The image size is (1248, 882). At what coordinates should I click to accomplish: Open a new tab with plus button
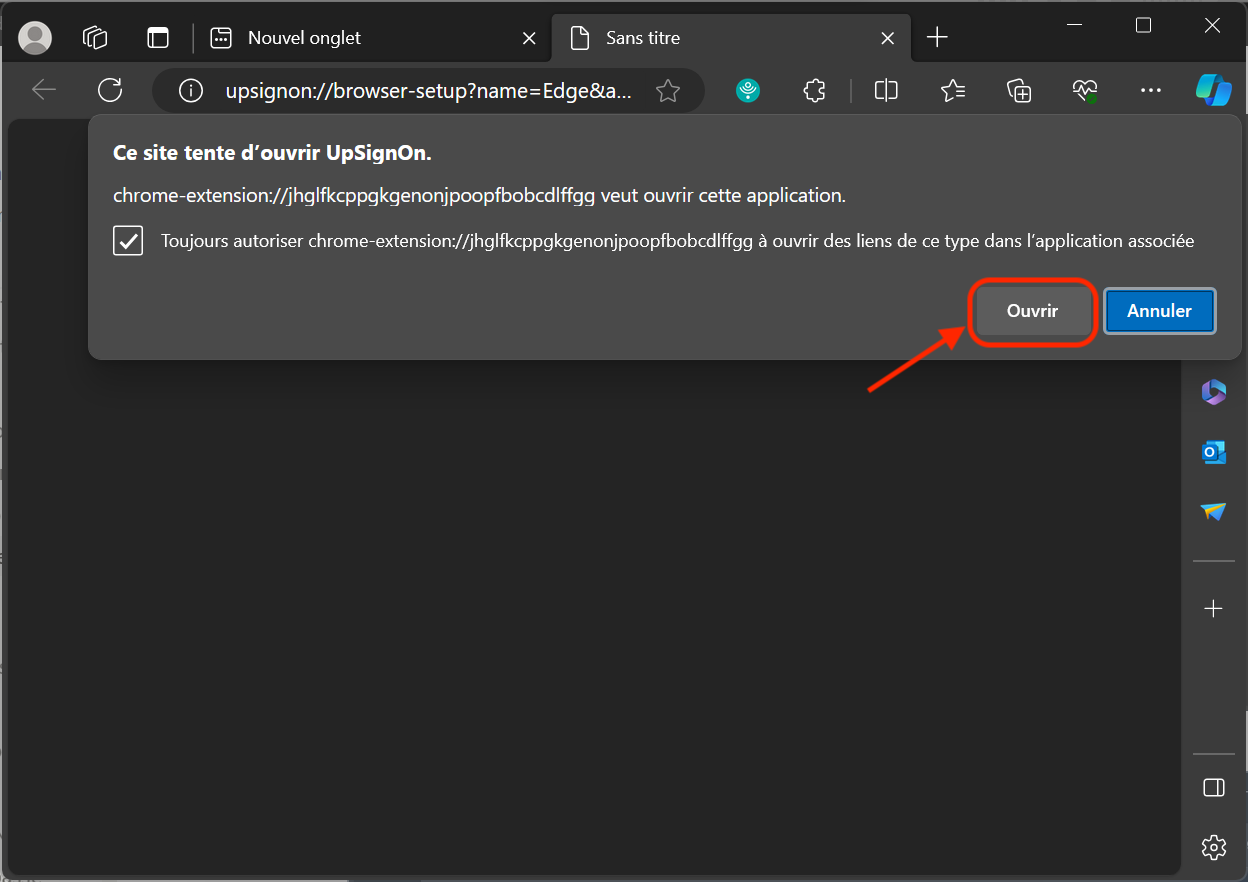click(937, 38)
